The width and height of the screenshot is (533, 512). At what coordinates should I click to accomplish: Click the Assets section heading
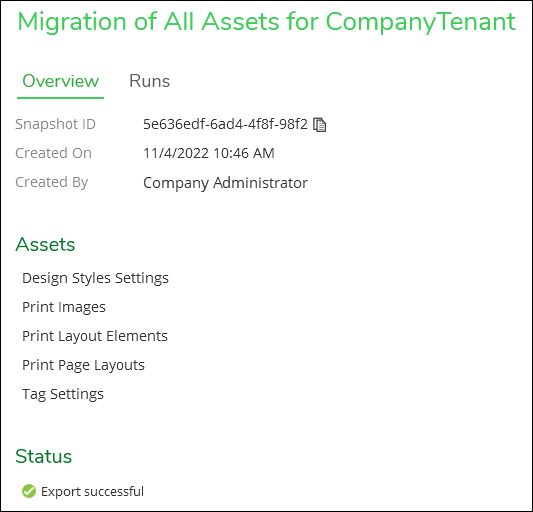(x=45, y=244)
